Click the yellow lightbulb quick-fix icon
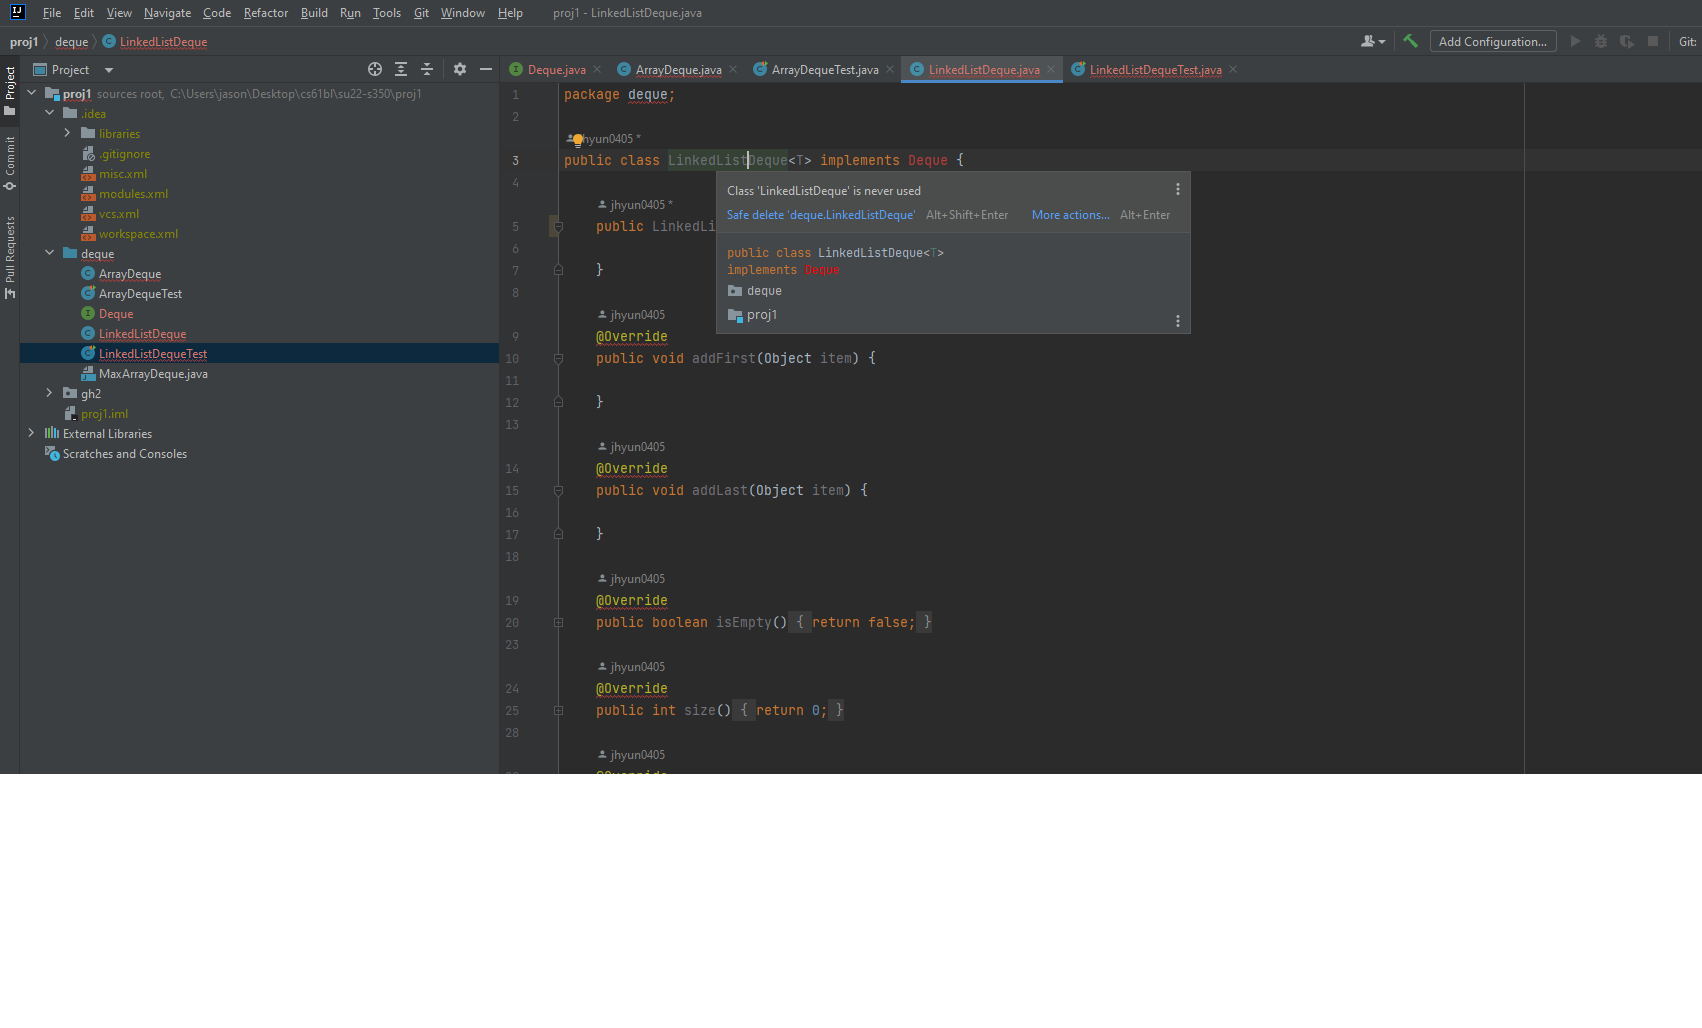 [x=577, y=140]
